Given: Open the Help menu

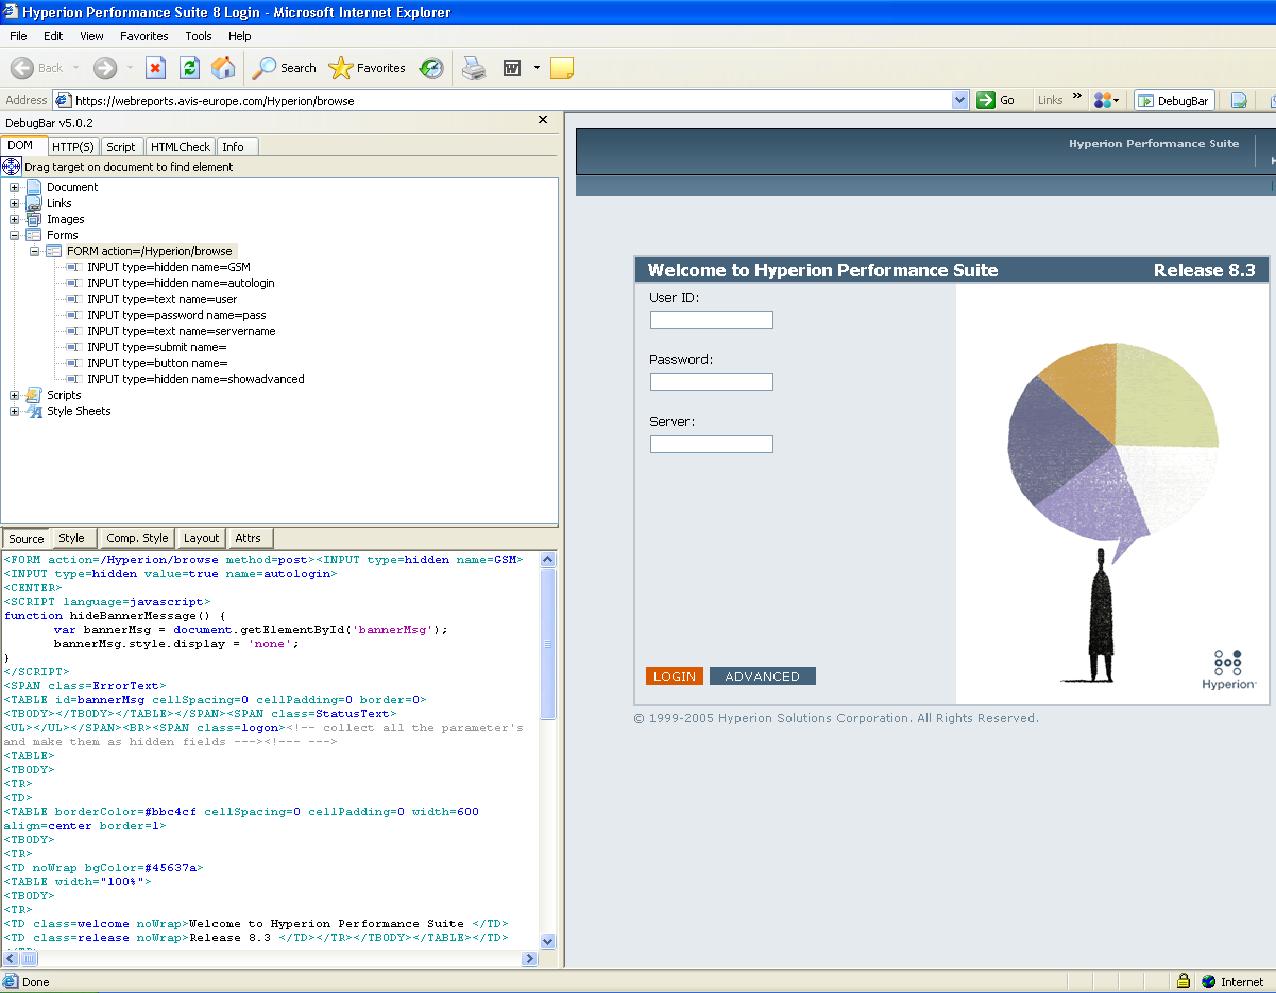Looking at the screenshot, I should (x=239, y=36).
